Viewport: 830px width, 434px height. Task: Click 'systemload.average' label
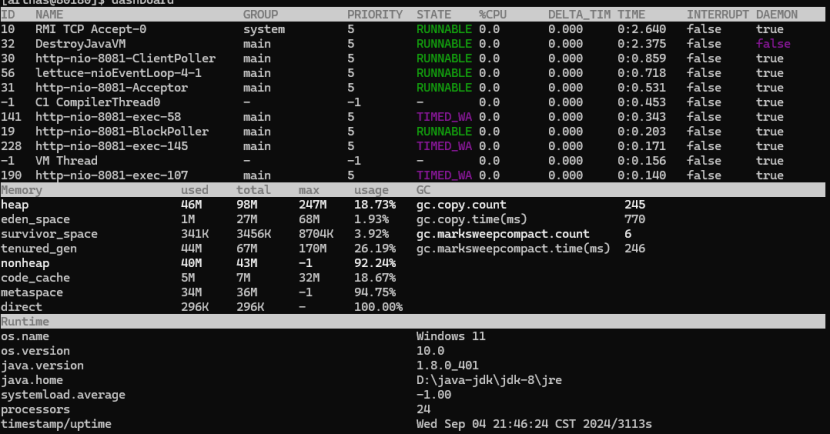[63, 395]
